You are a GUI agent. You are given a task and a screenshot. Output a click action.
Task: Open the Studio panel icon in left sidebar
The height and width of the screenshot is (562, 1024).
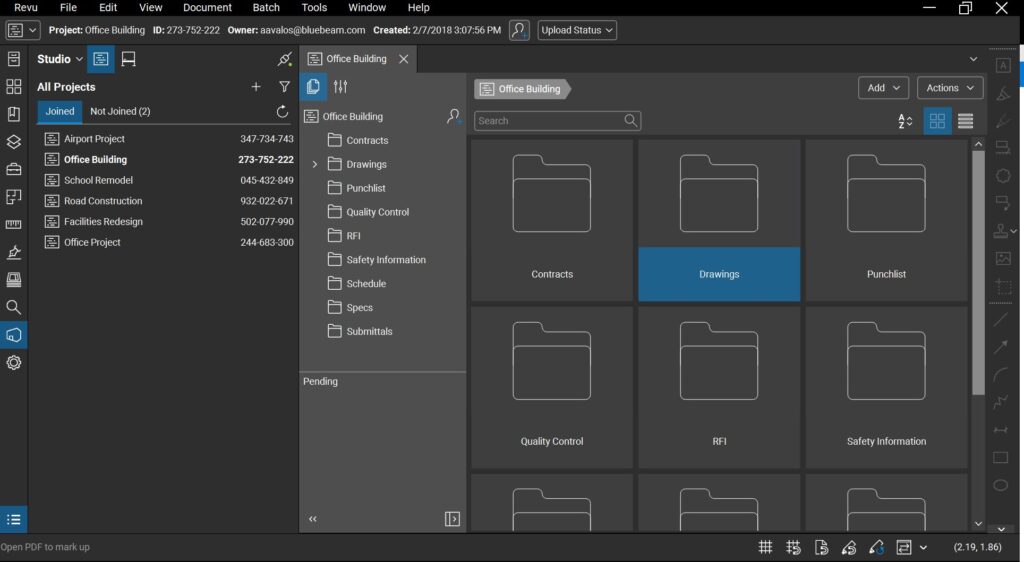pos(14,335)
